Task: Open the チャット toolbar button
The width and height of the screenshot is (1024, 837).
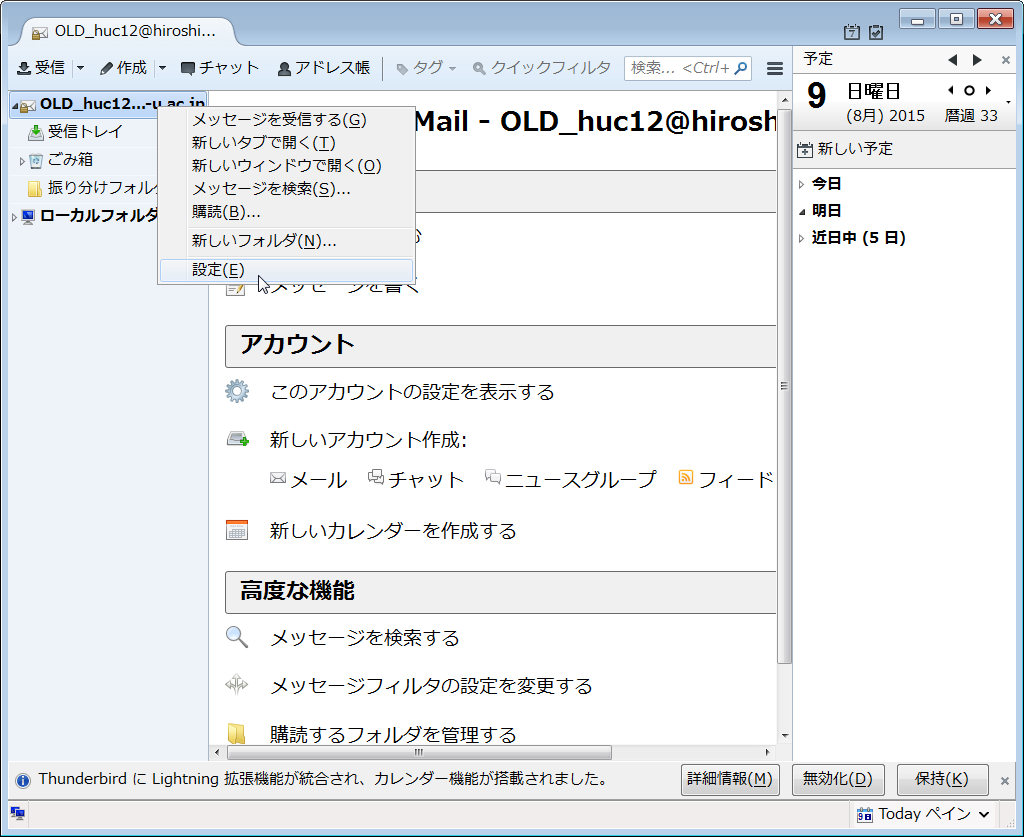Action: click(x=220, y=68)
